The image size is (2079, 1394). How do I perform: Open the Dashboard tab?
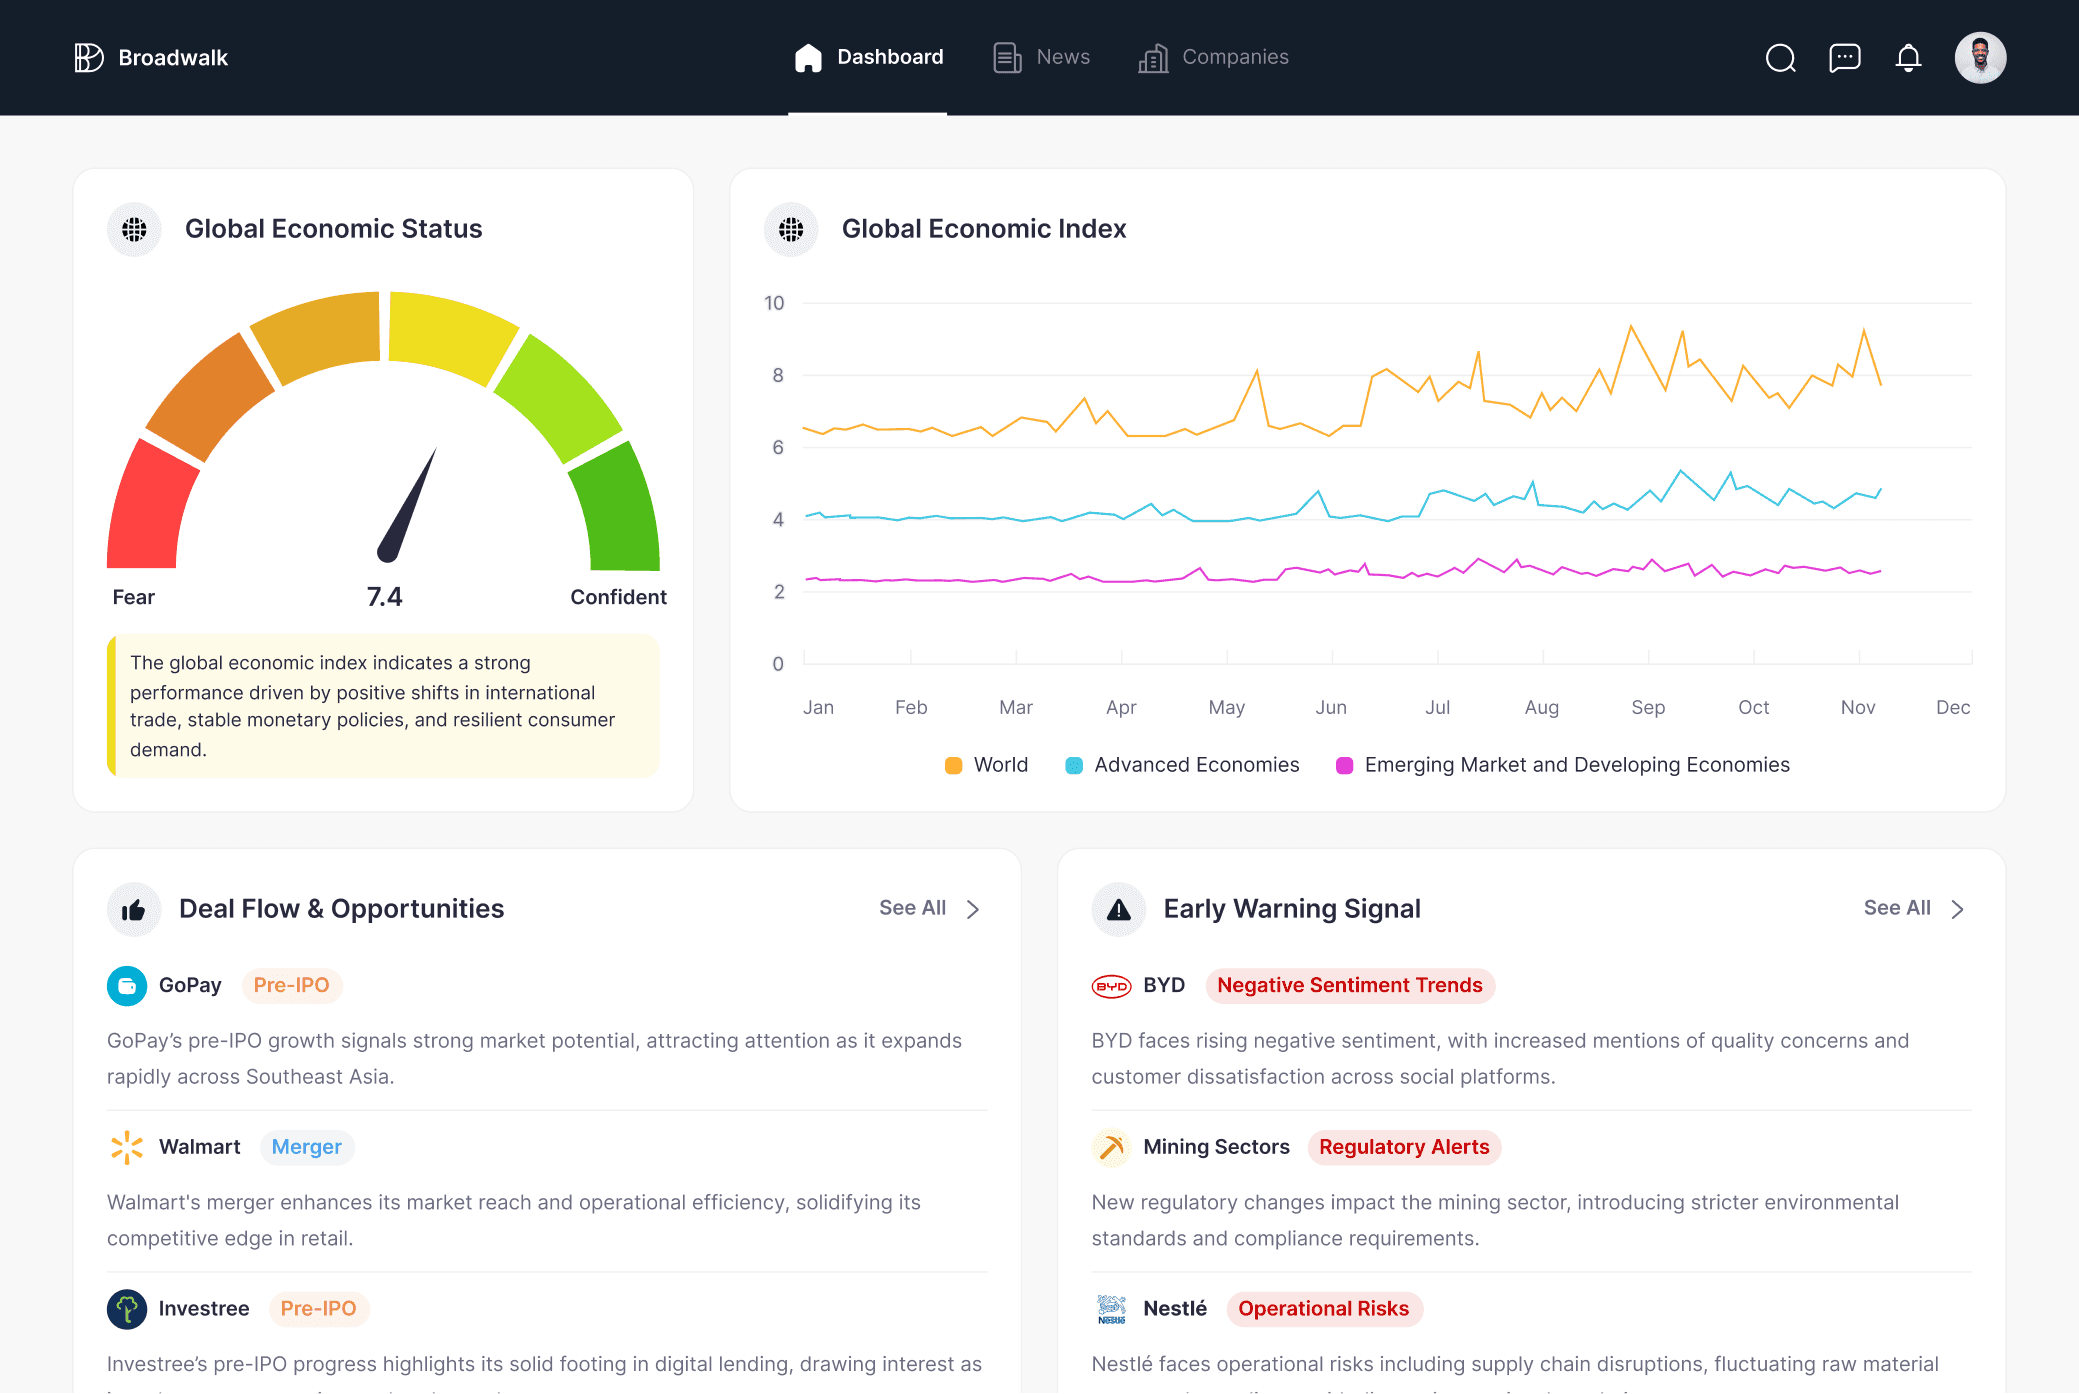[868, 57]
